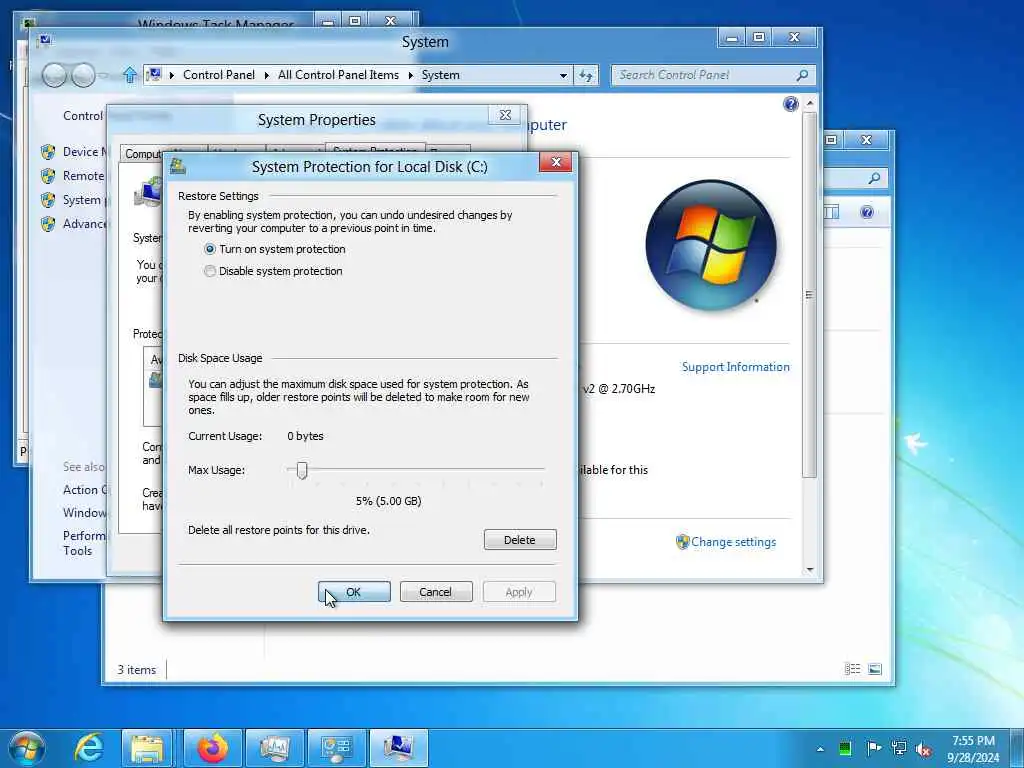
Task: Click the Apply button
Action: coord(519,592)
